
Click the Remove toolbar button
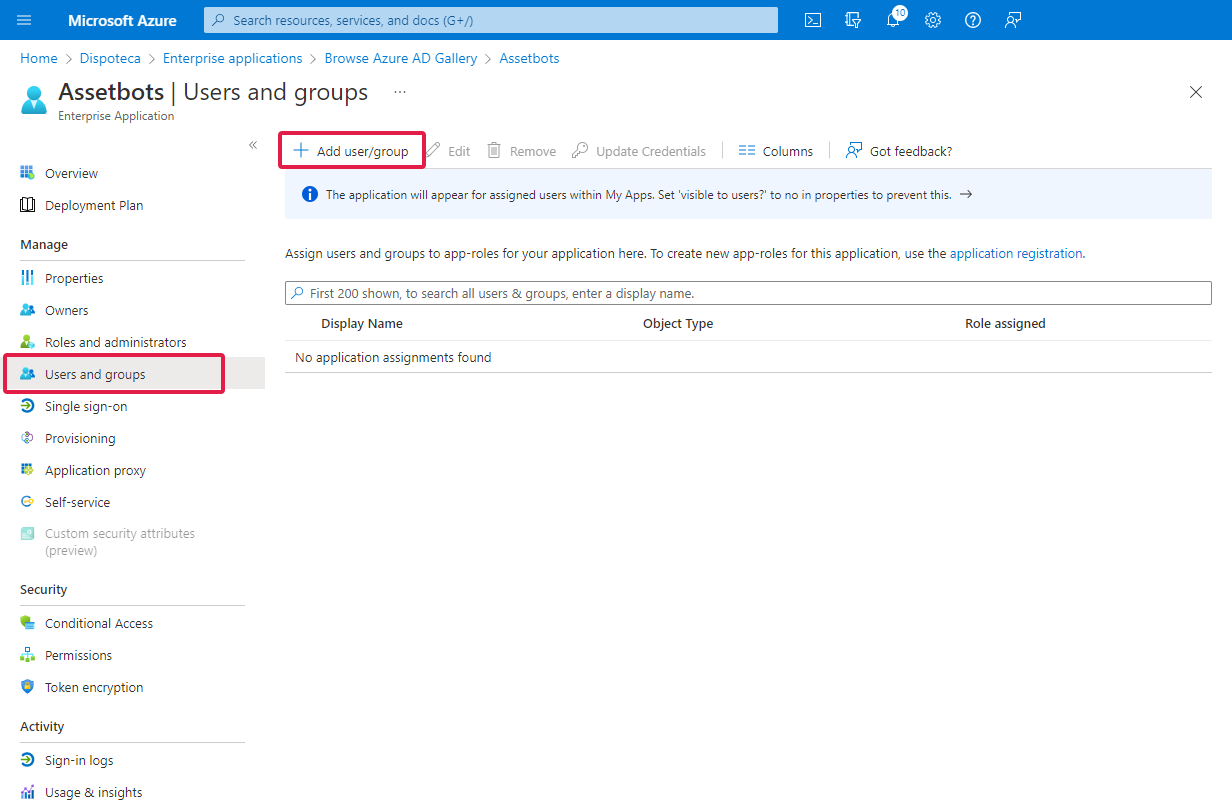pyautogui.click(x=521, y=151)
